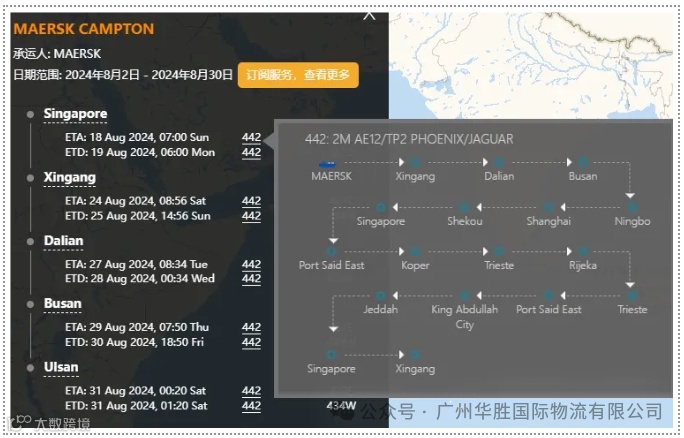This screenshot has height=438, width=684.
Task: Click 442 link beside Xingang ETD
Action: pyautogui.click(x=252, y=216)
